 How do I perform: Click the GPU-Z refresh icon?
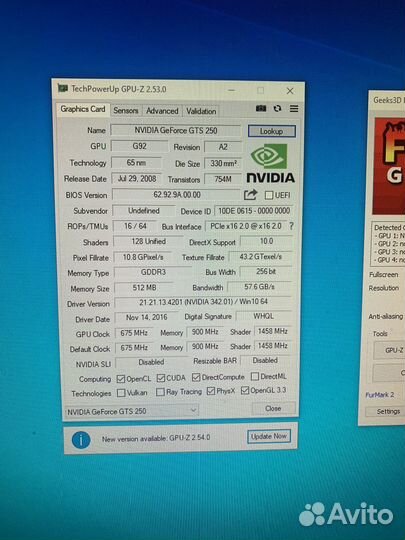[277, 109]
